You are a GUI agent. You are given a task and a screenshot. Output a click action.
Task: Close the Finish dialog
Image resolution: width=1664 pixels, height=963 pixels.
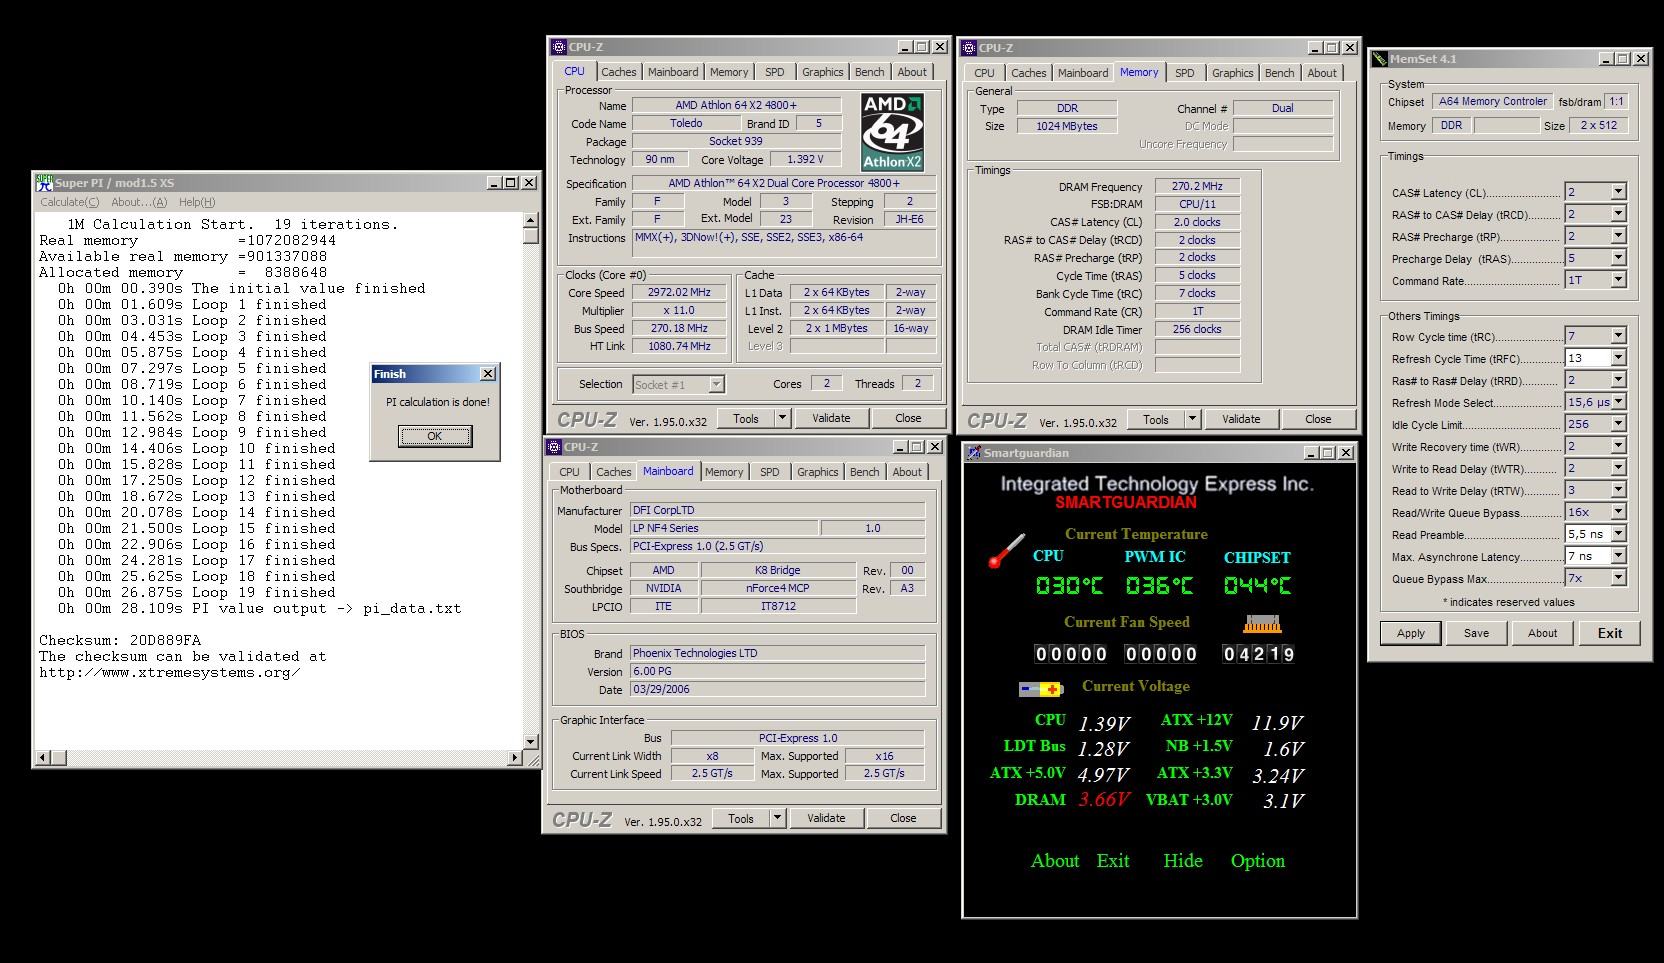488,374
